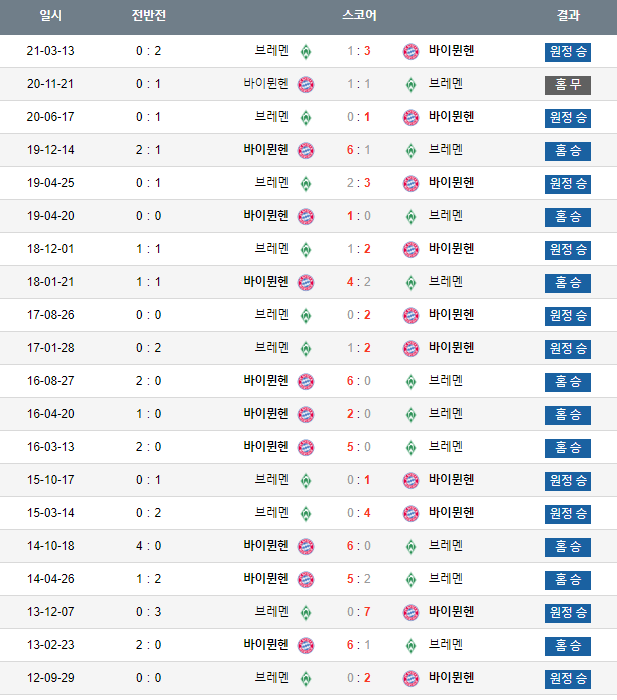Open the Bremen logo in the 15-03-14 match
The image size is (617, 700).
pos(306,513)
